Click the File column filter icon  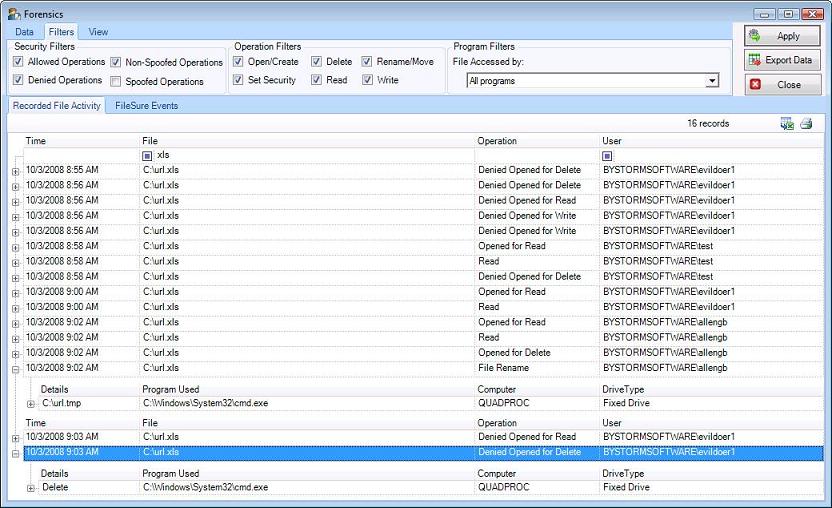pyautogui.click(x=147, y=156)
